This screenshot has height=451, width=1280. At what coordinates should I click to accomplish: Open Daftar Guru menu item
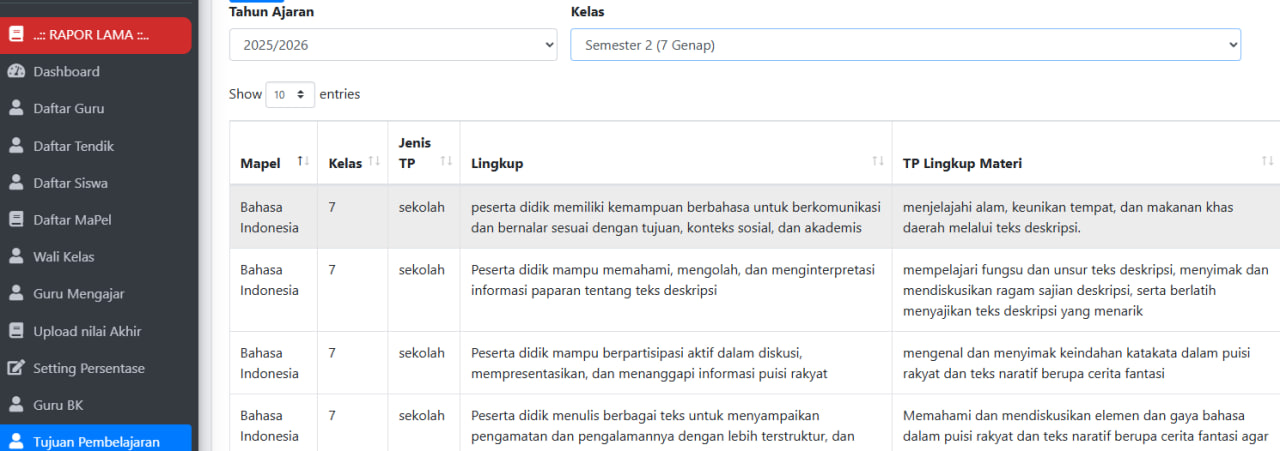click(x=96, y=109)
